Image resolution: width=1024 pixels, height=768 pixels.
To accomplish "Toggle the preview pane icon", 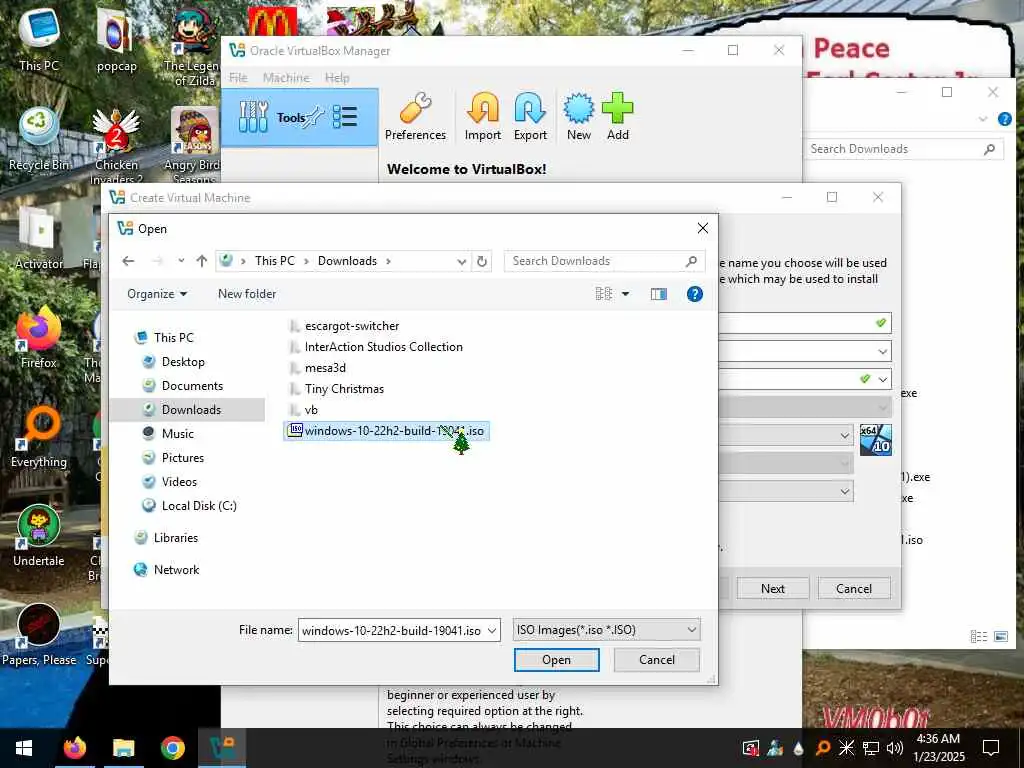I will [659, 294].
